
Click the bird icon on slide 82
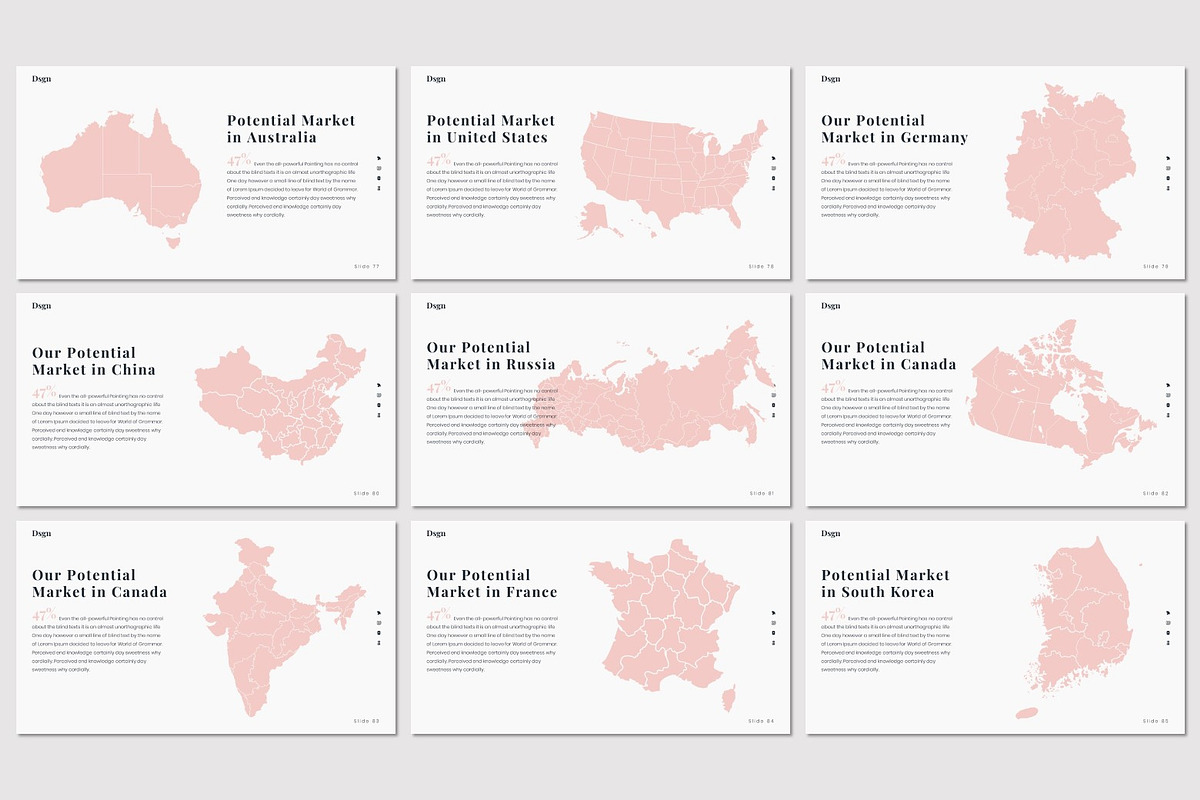(1168, 384)
